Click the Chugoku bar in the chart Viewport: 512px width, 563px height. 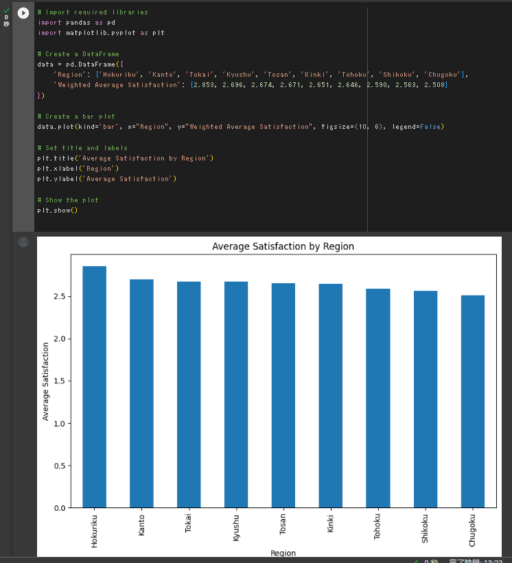[473, 401]
